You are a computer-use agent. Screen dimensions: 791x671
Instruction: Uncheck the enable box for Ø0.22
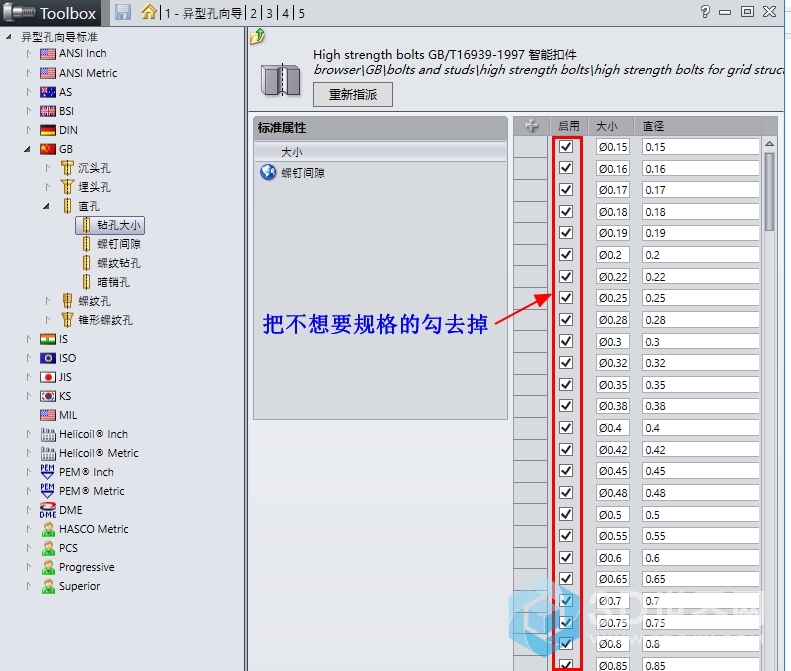pyautogui.click(x=566, y=276)
